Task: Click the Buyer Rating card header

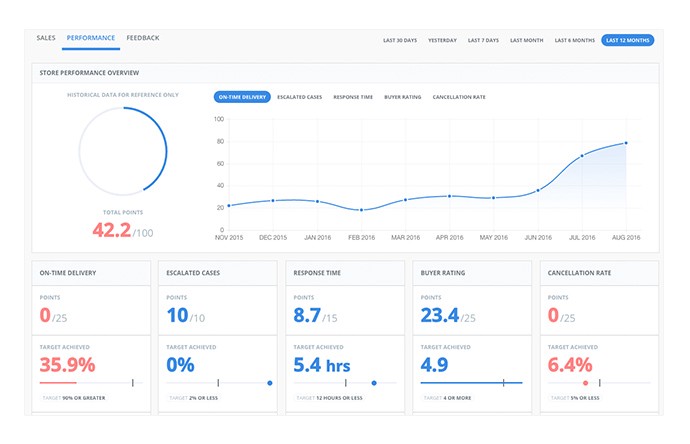Action: click(472, 273)
